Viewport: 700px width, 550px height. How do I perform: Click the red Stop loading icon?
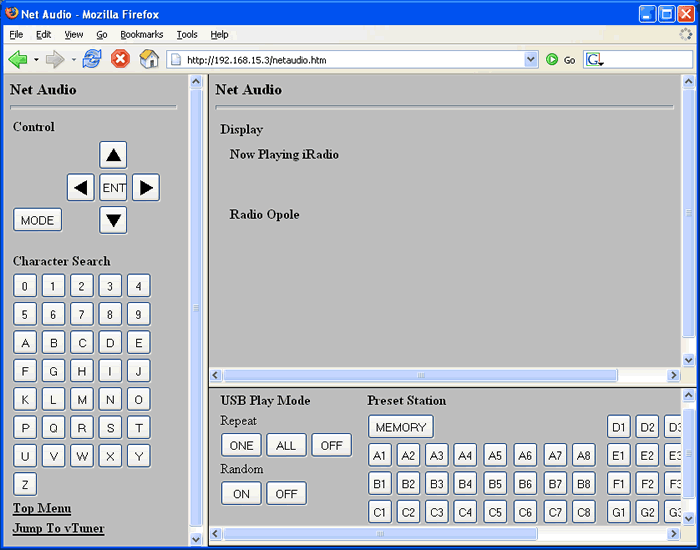120,59
